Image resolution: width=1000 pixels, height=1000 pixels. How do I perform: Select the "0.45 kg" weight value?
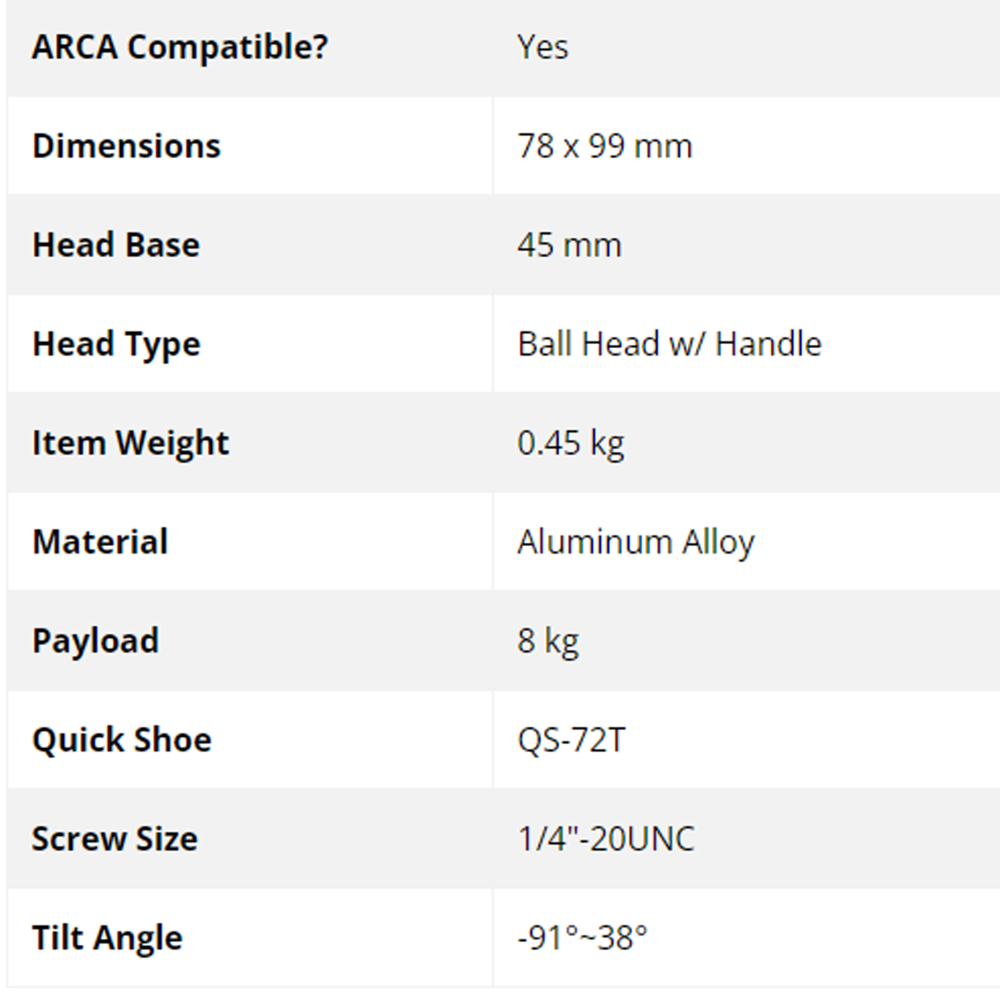[x=571, y=443]
